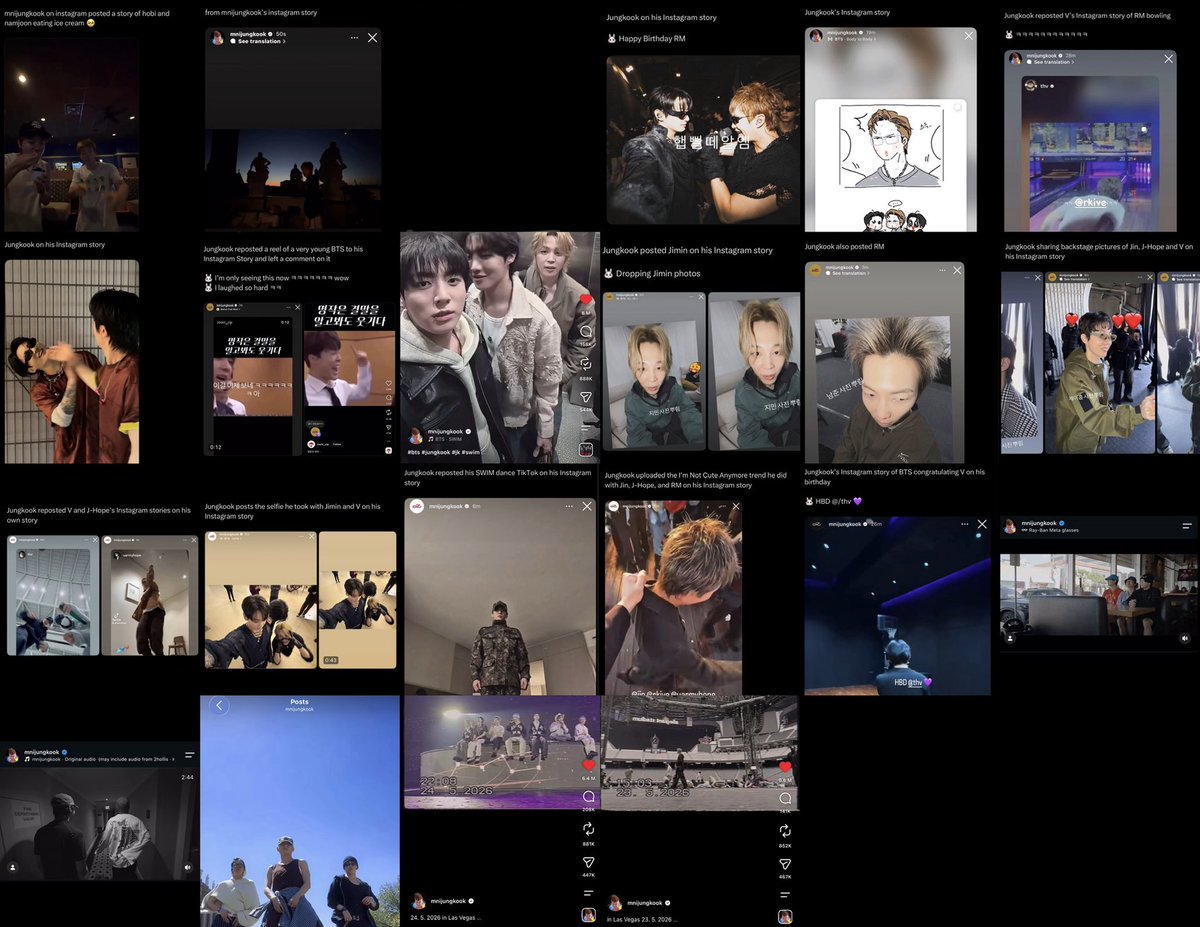Close the sunset silhouette story

(x=372, y=37)
